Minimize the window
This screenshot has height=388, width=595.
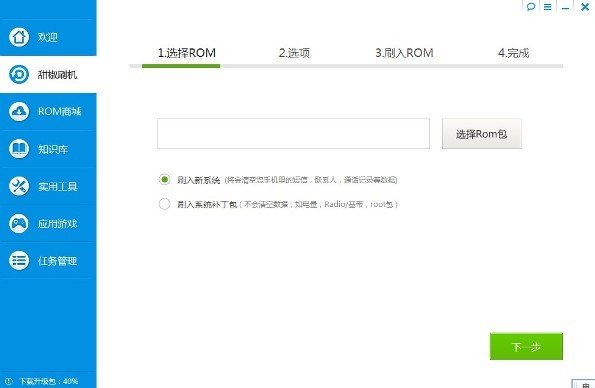pyautogui.click(x=565, y=8)
